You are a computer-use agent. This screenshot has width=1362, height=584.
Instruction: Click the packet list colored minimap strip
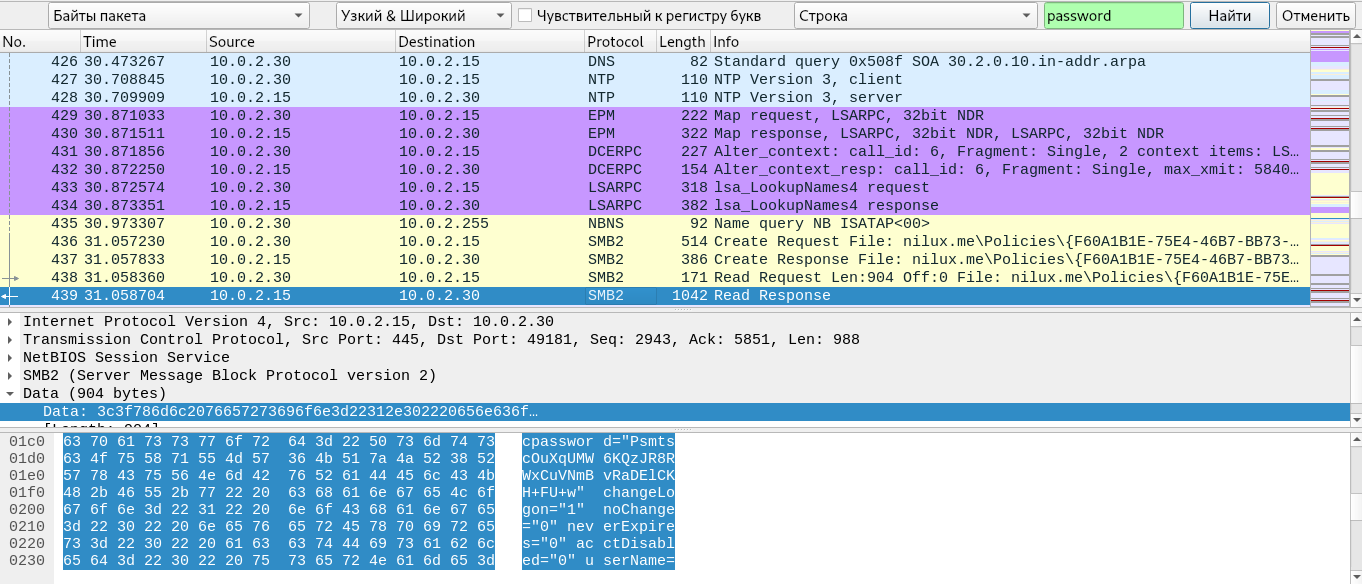pyautogui.click(x=1330, y=168)
